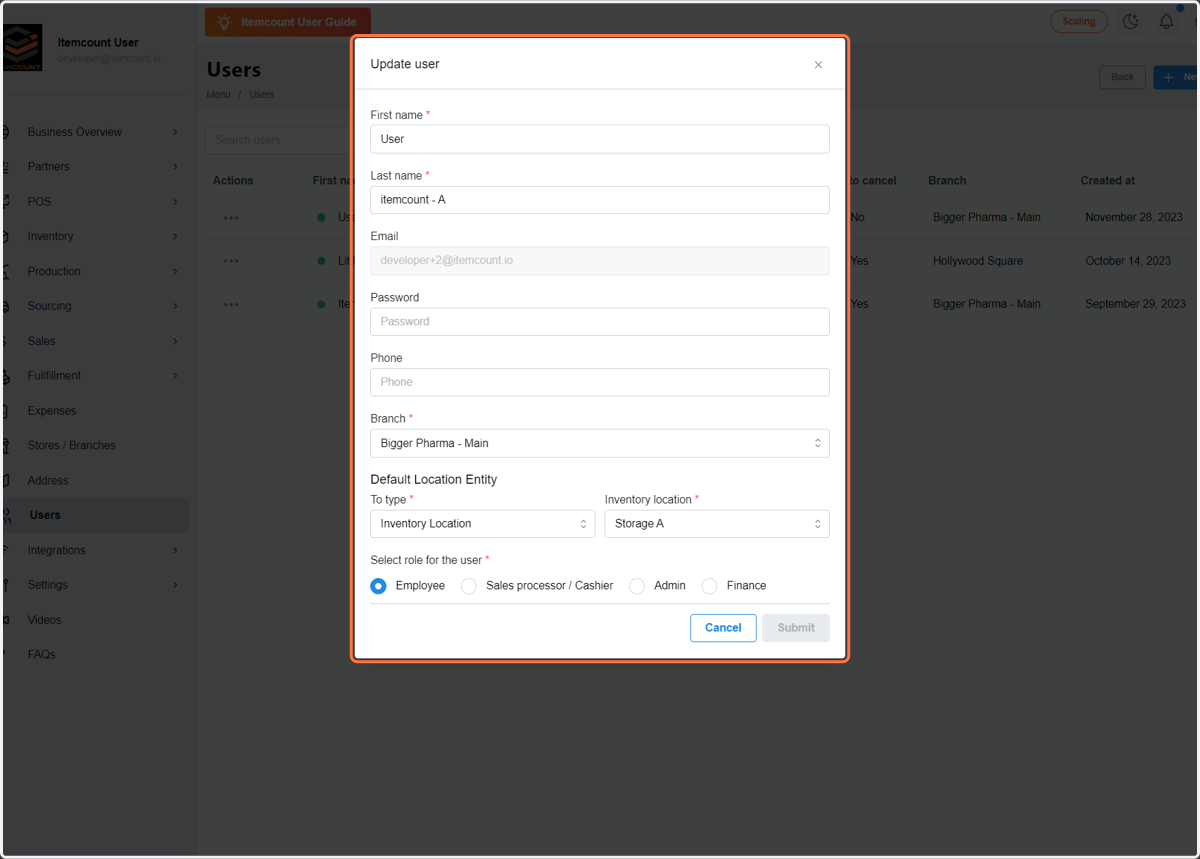Click the Back button
This screenshot has height=859, width=1200.
(x=1122, y=77)
